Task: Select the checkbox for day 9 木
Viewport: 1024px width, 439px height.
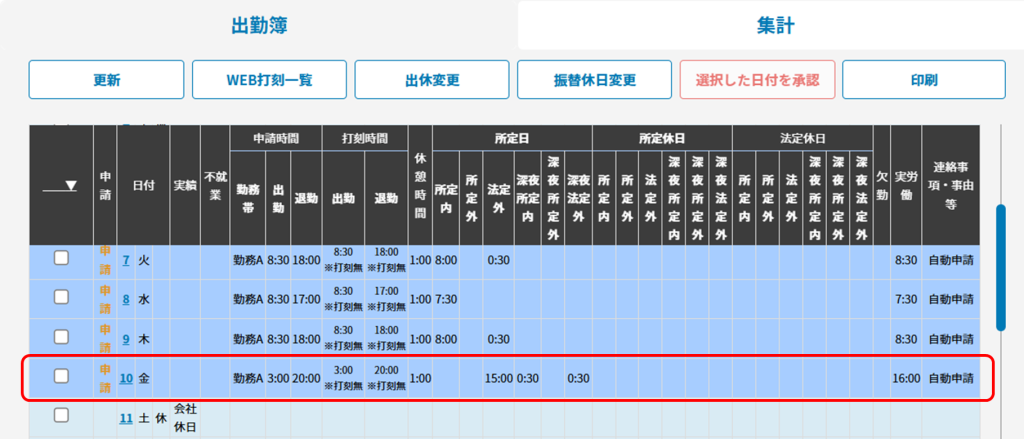Action: [x=61, y=337]
